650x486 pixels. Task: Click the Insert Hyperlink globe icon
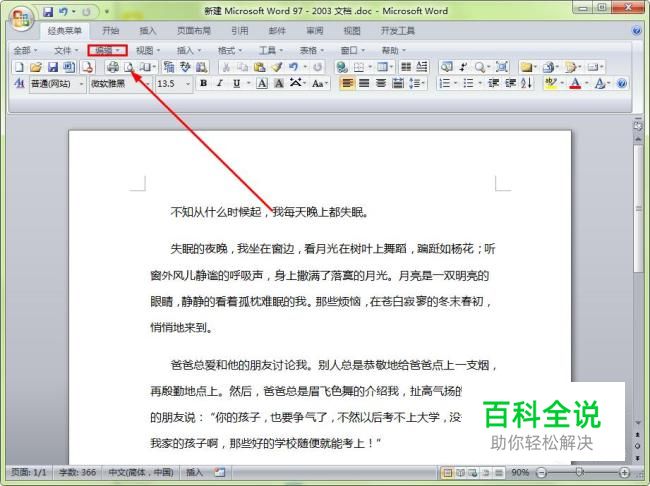tap(342, 67)
